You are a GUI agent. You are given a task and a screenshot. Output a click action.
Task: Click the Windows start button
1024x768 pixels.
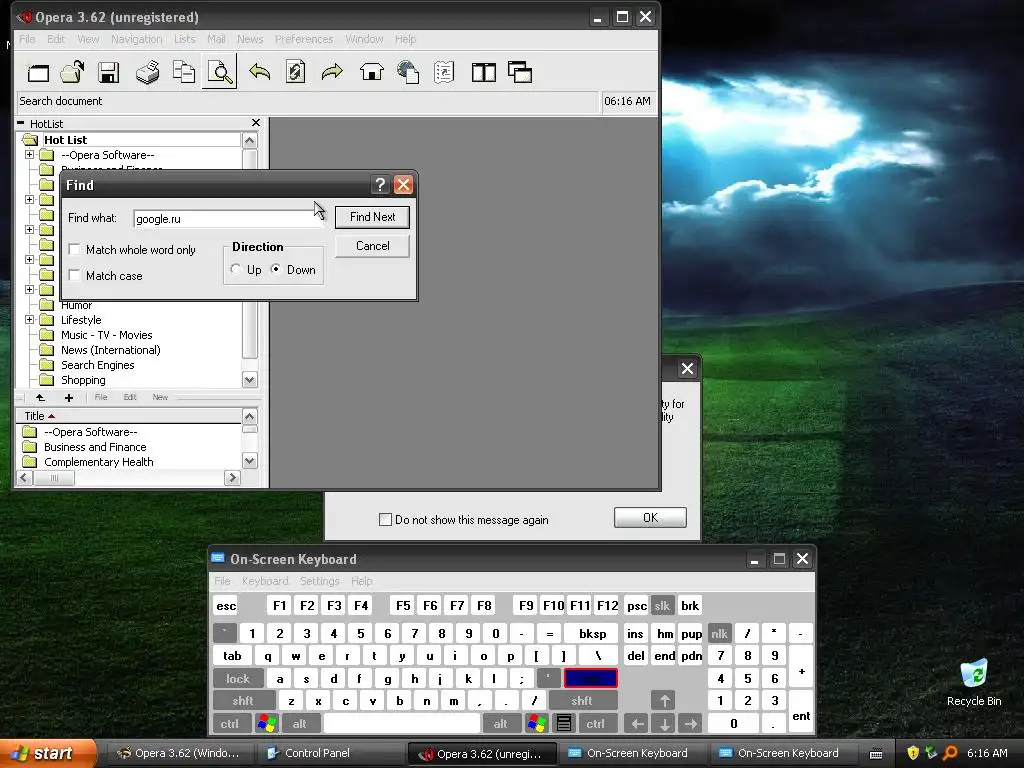point(47,753)
